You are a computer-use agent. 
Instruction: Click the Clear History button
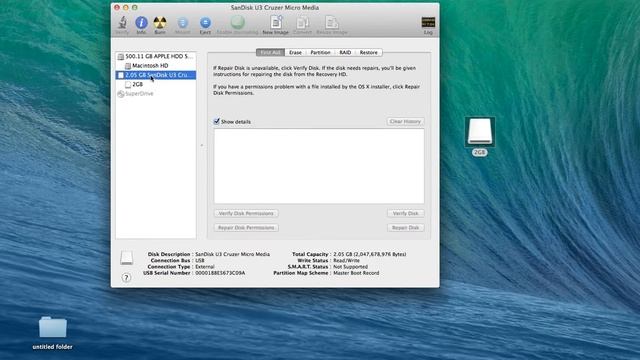click(405, 122)
